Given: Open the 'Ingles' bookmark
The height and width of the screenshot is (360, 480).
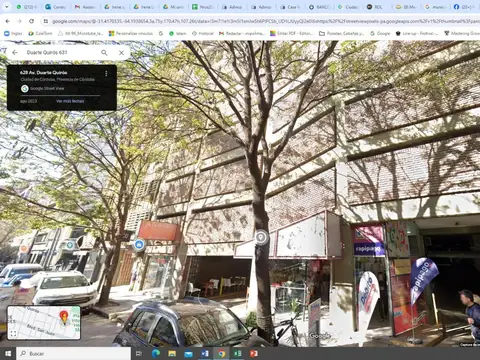Looking at the screenshot, I should click(x=13, y=33).
